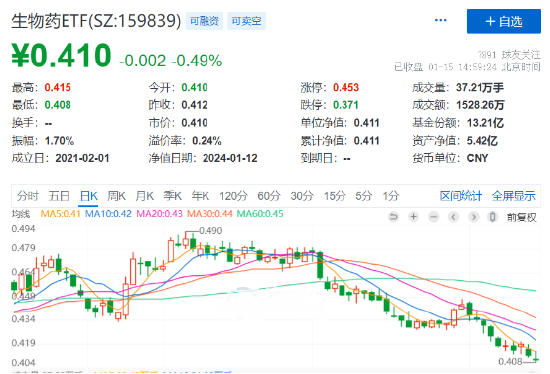Click the 跌停 value 0.371

[x=346, y=105]
